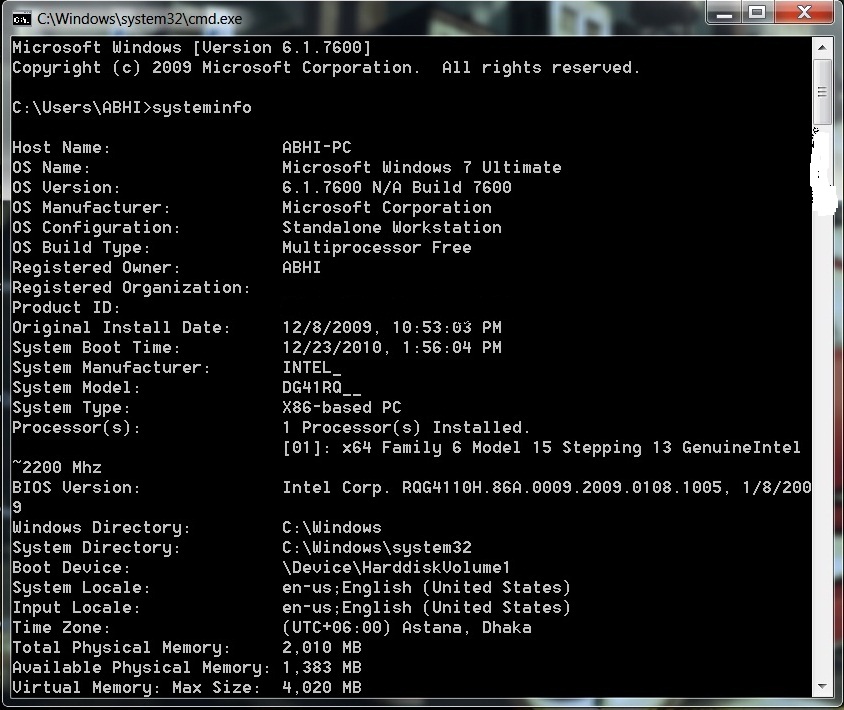This screenshot has width=844, height=710.
Task: Click the scrollbar up arrow
Action: tap(822, 48)
